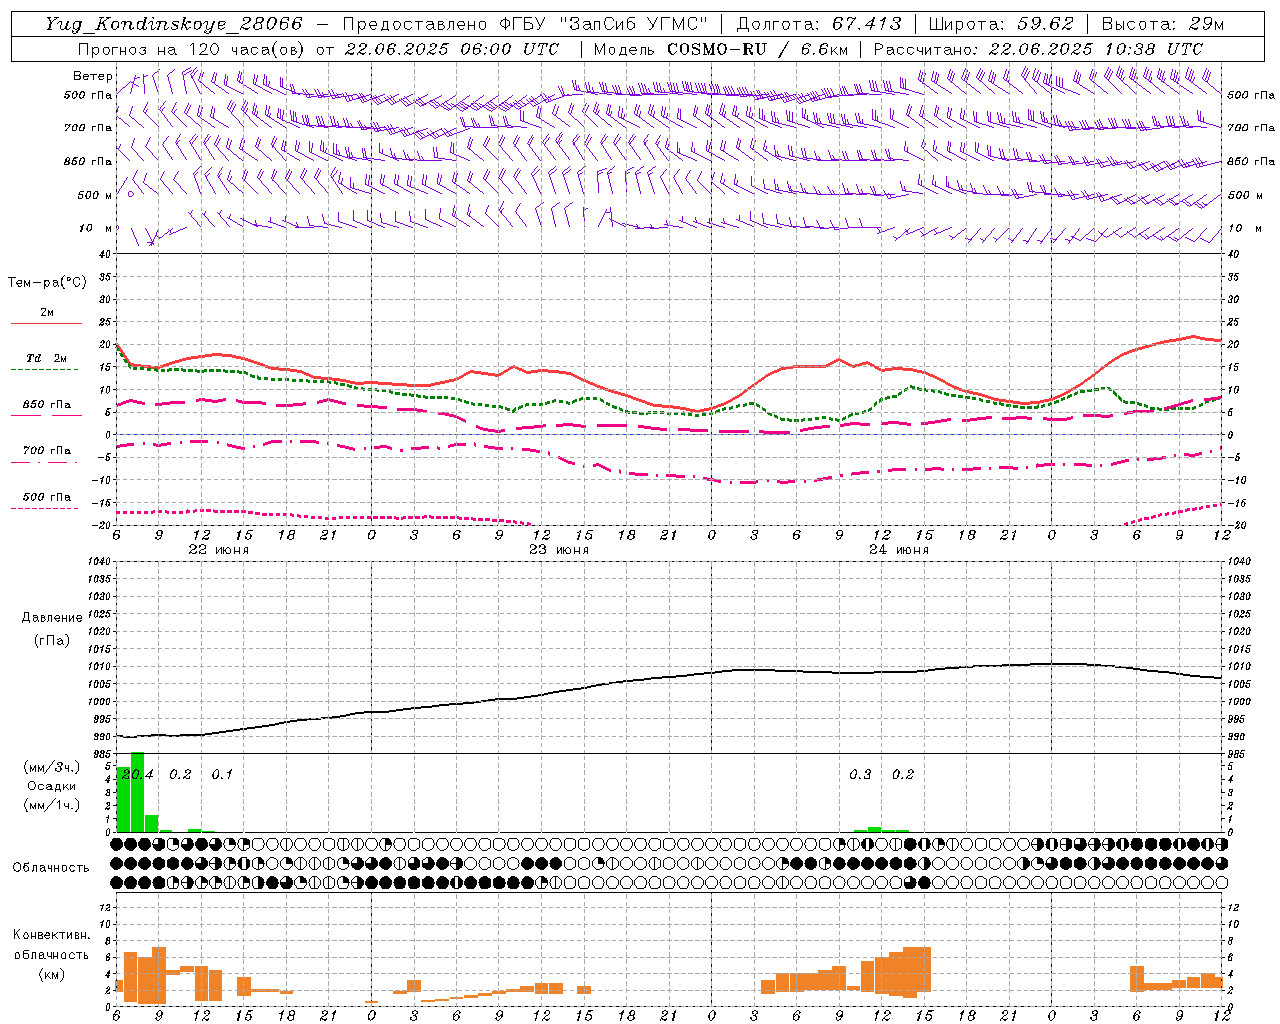1280x1024 pixels.
Task: Click the '20.4' precipitation value
Action: pos(138,774)
